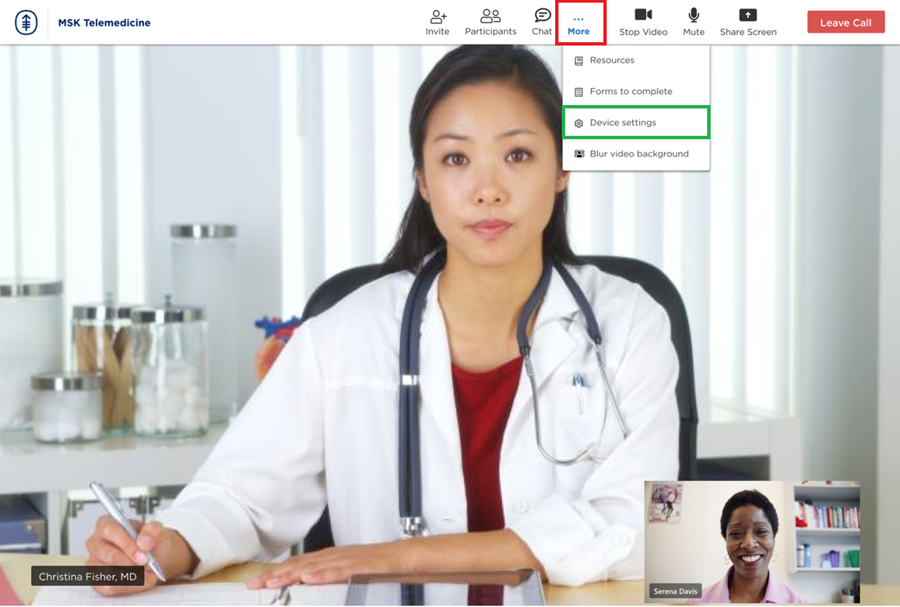Screen dimensions: 900x607
Task: Click the MSK Telemedicine title text
Action: (x=104, y=23)
